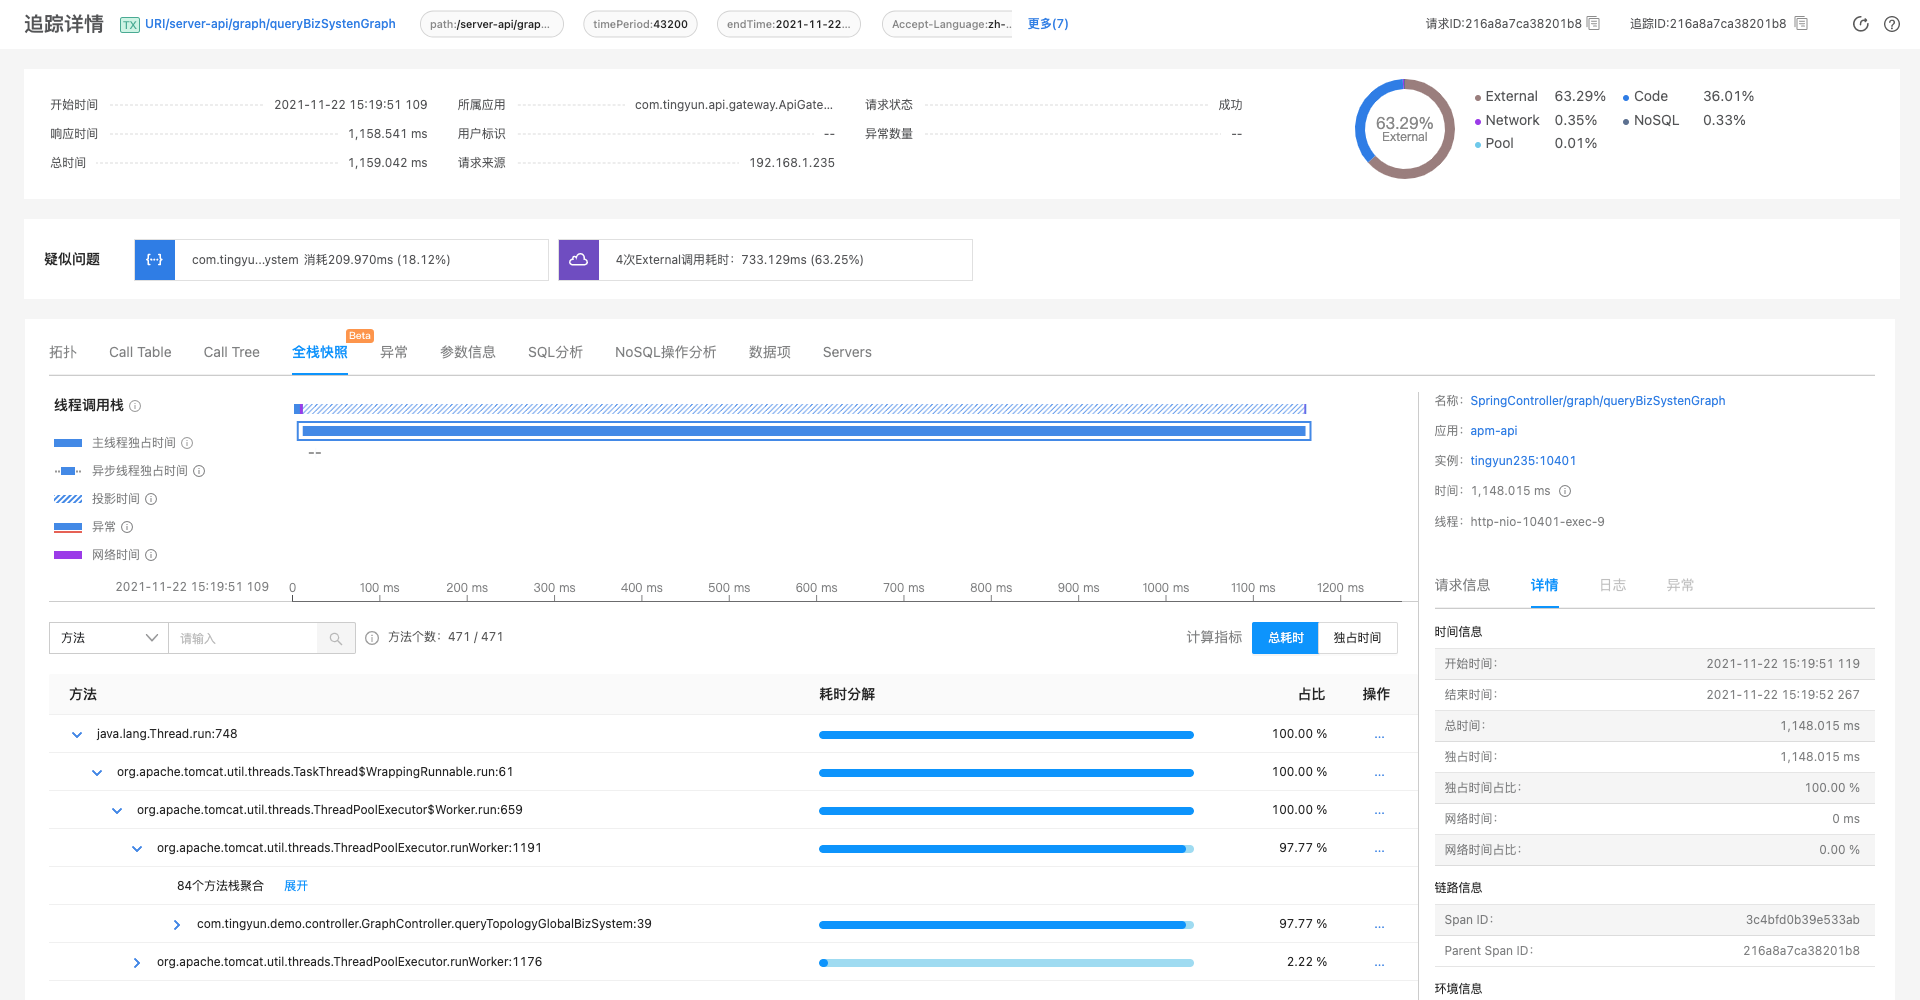1920x1000 pixels.
Task: Open the help question-mark icon in header
Action: point(1892,24)
